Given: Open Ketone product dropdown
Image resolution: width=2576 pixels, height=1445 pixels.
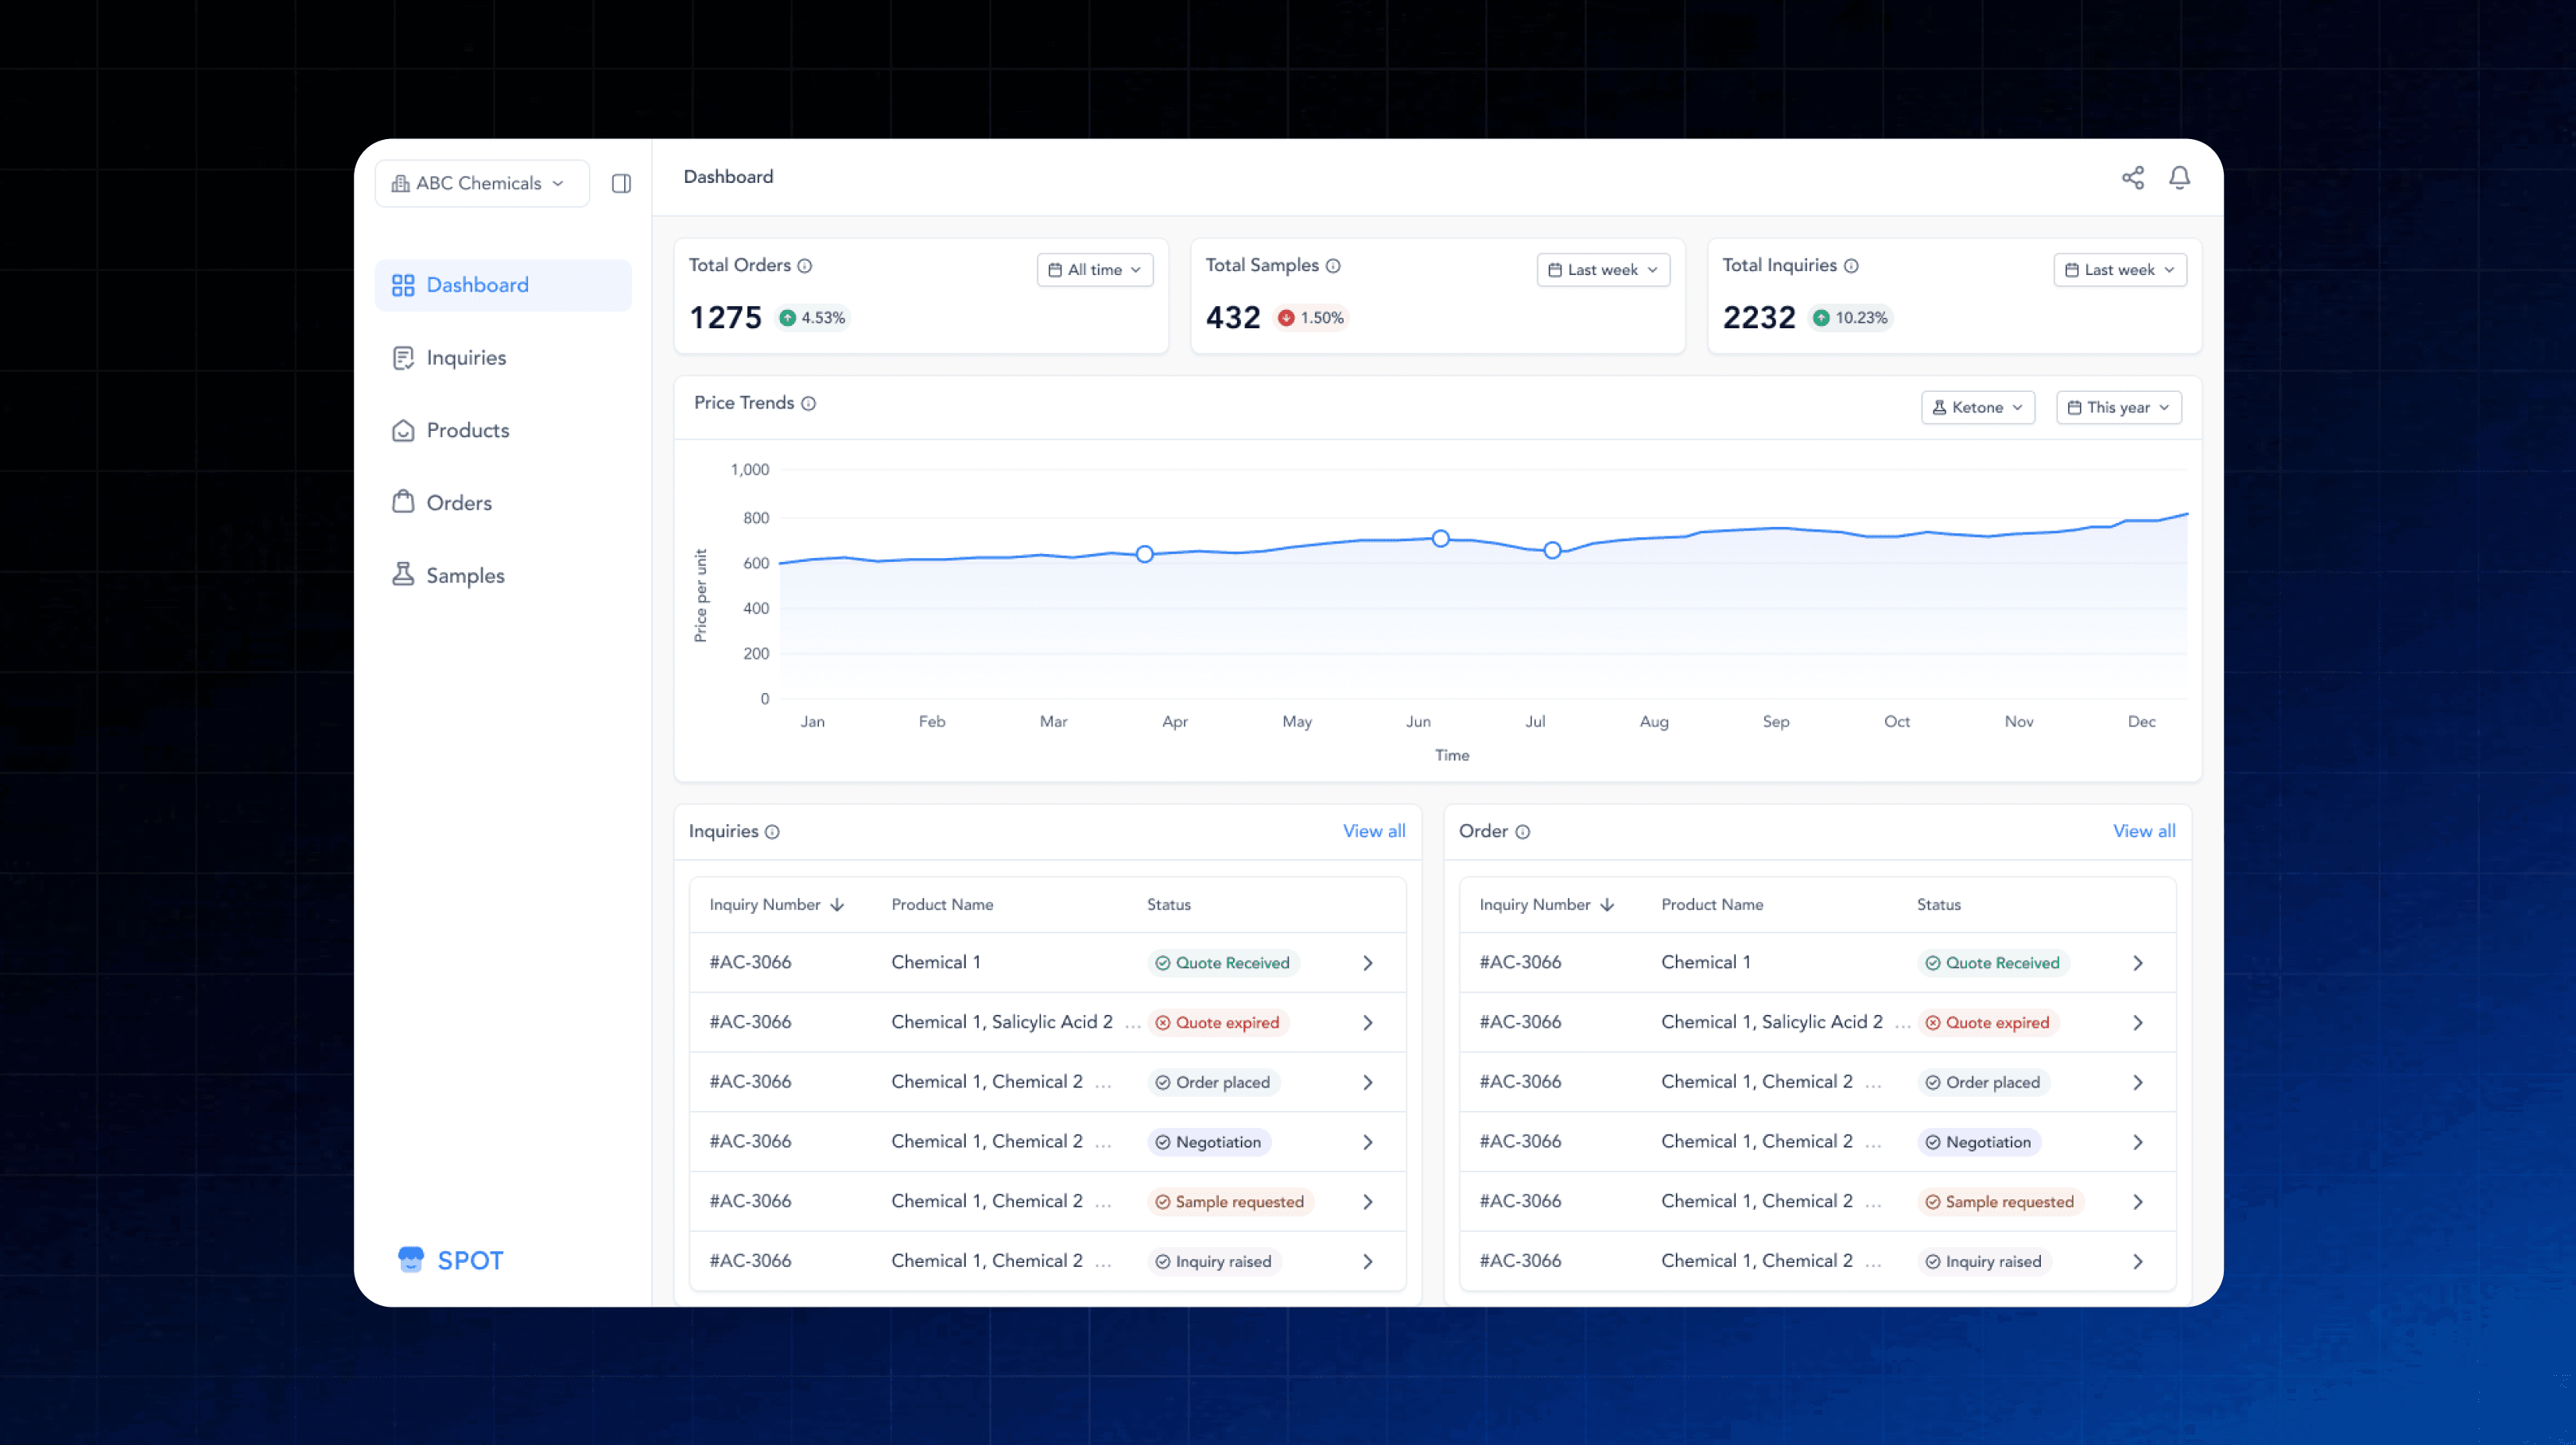Looking at the screenshot, I should click(x=1978, y=408).
